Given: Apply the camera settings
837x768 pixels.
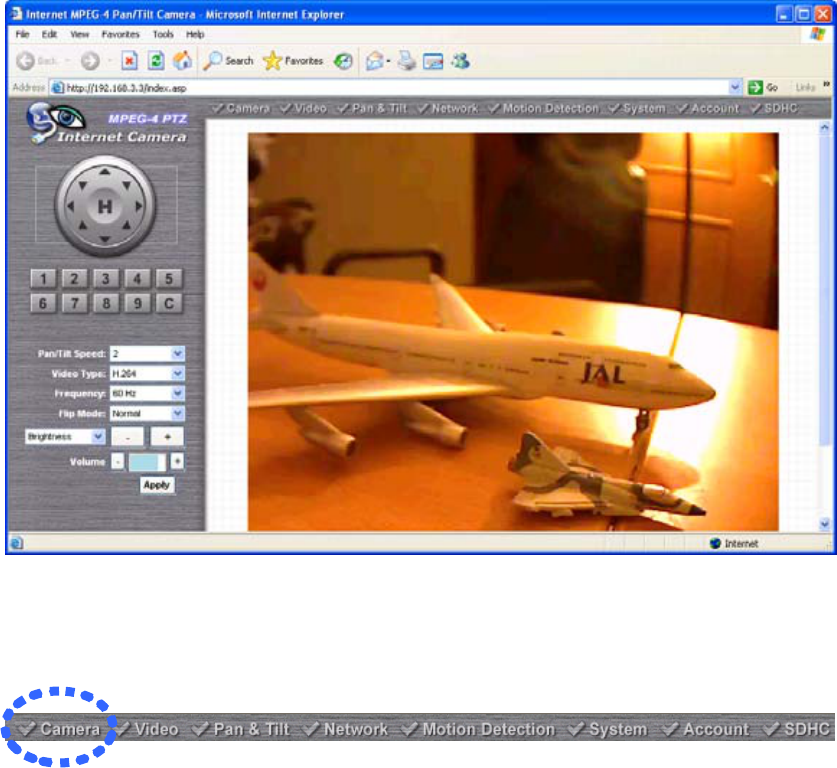Looking at the screenshot, I should [x=157, y=485].
